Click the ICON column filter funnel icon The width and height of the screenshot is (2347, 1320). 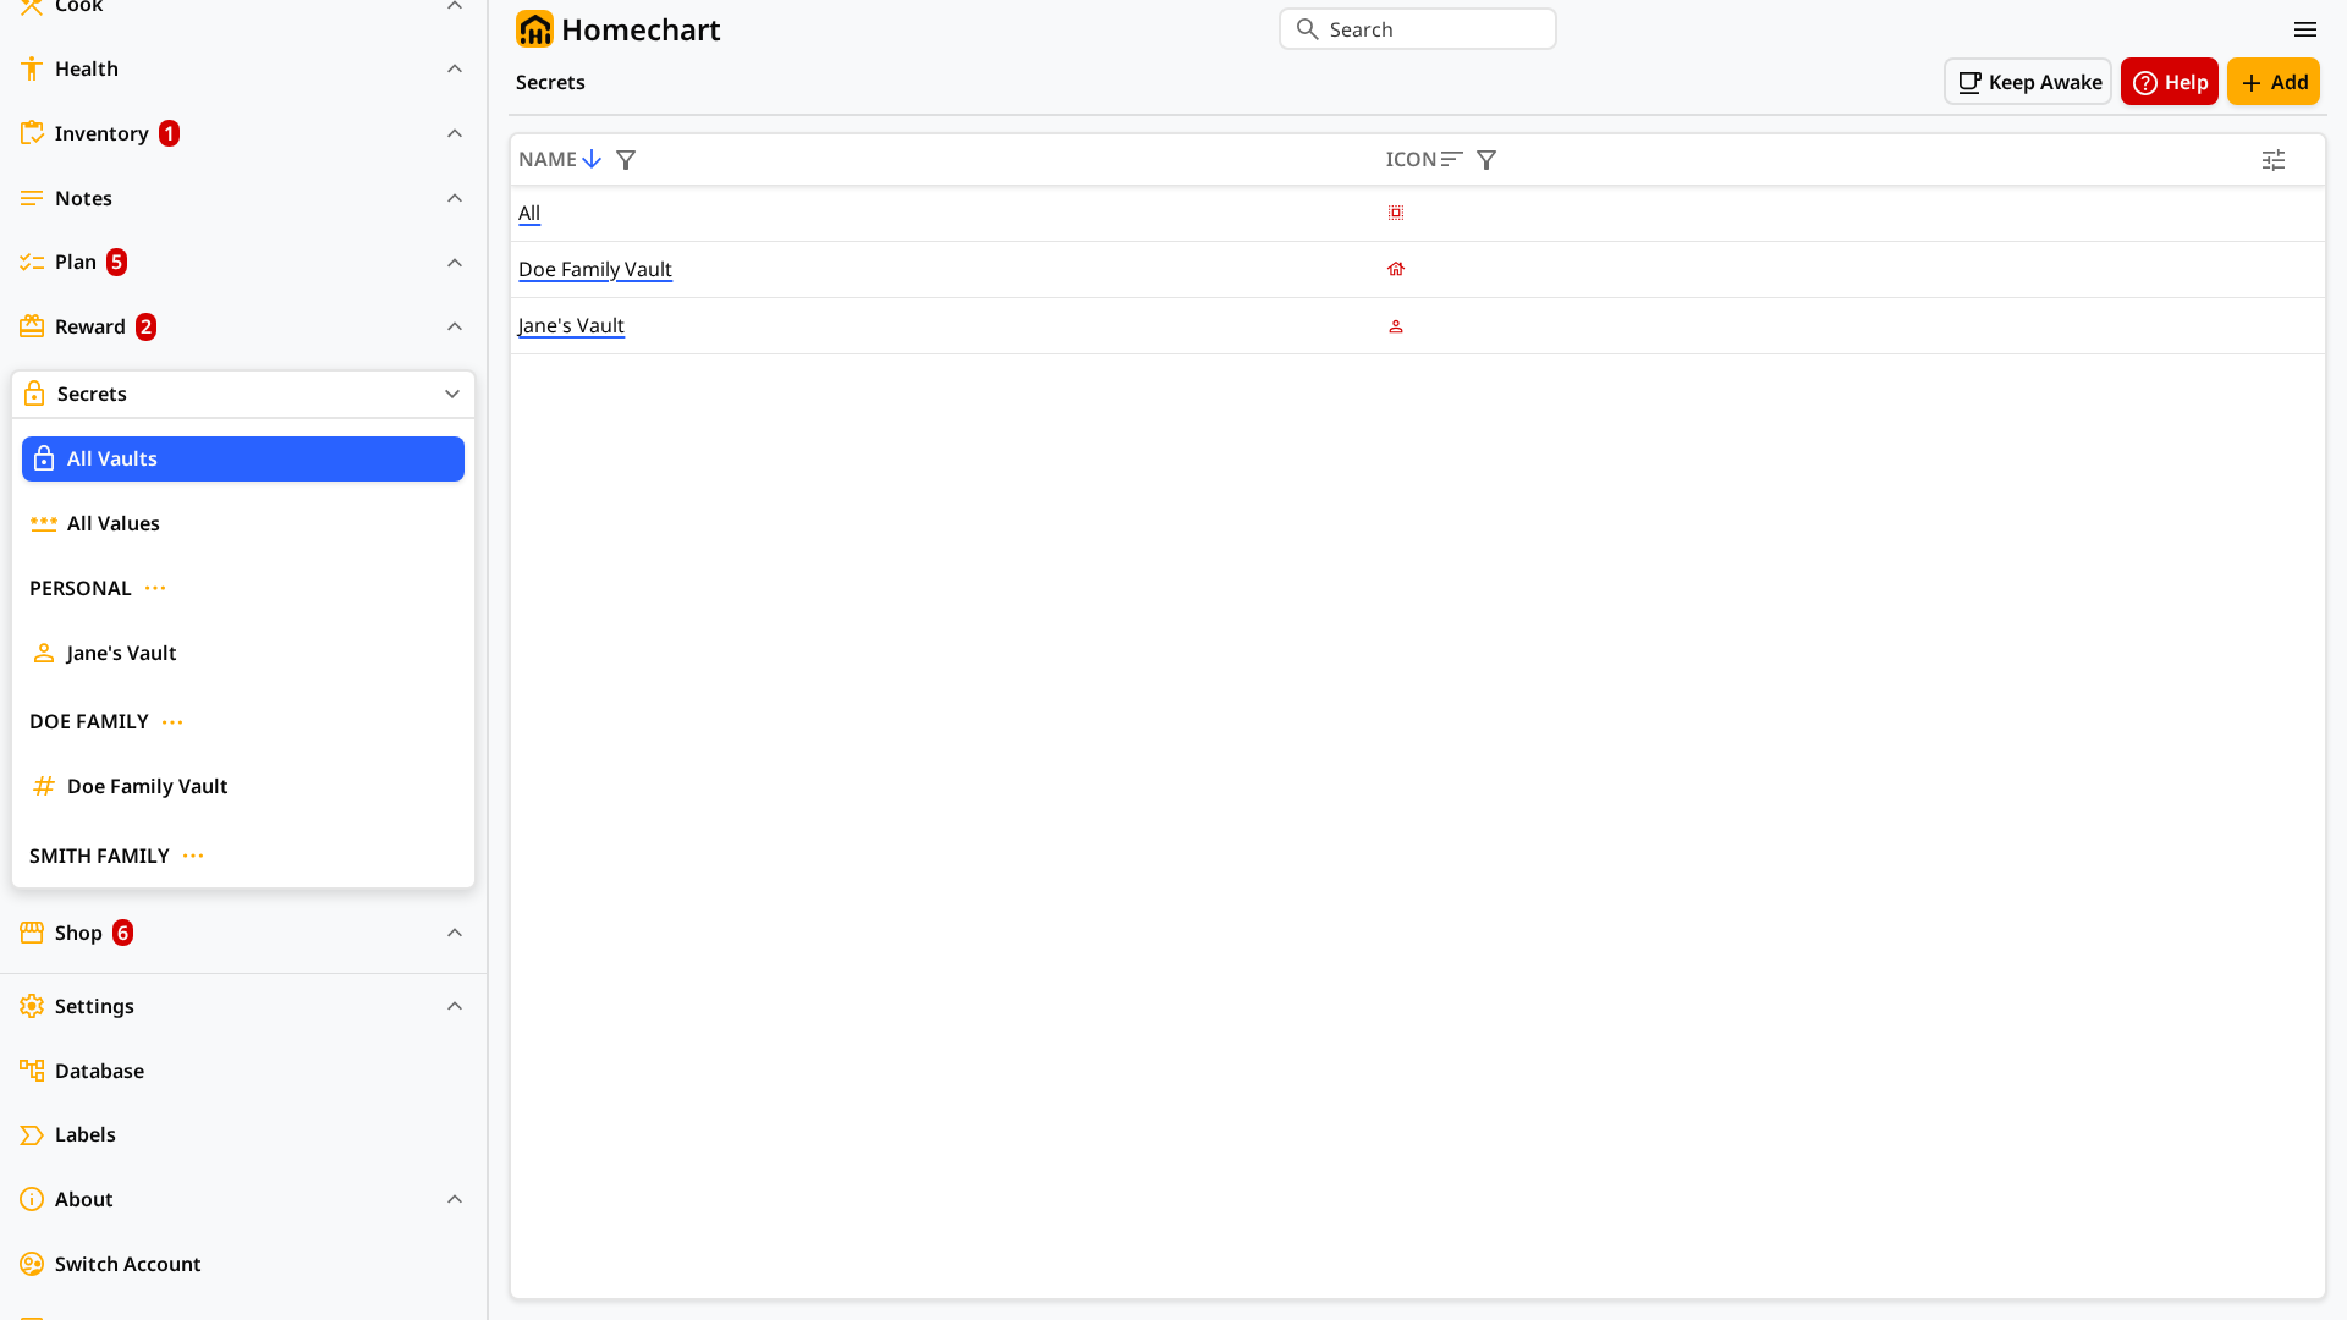1487,160
